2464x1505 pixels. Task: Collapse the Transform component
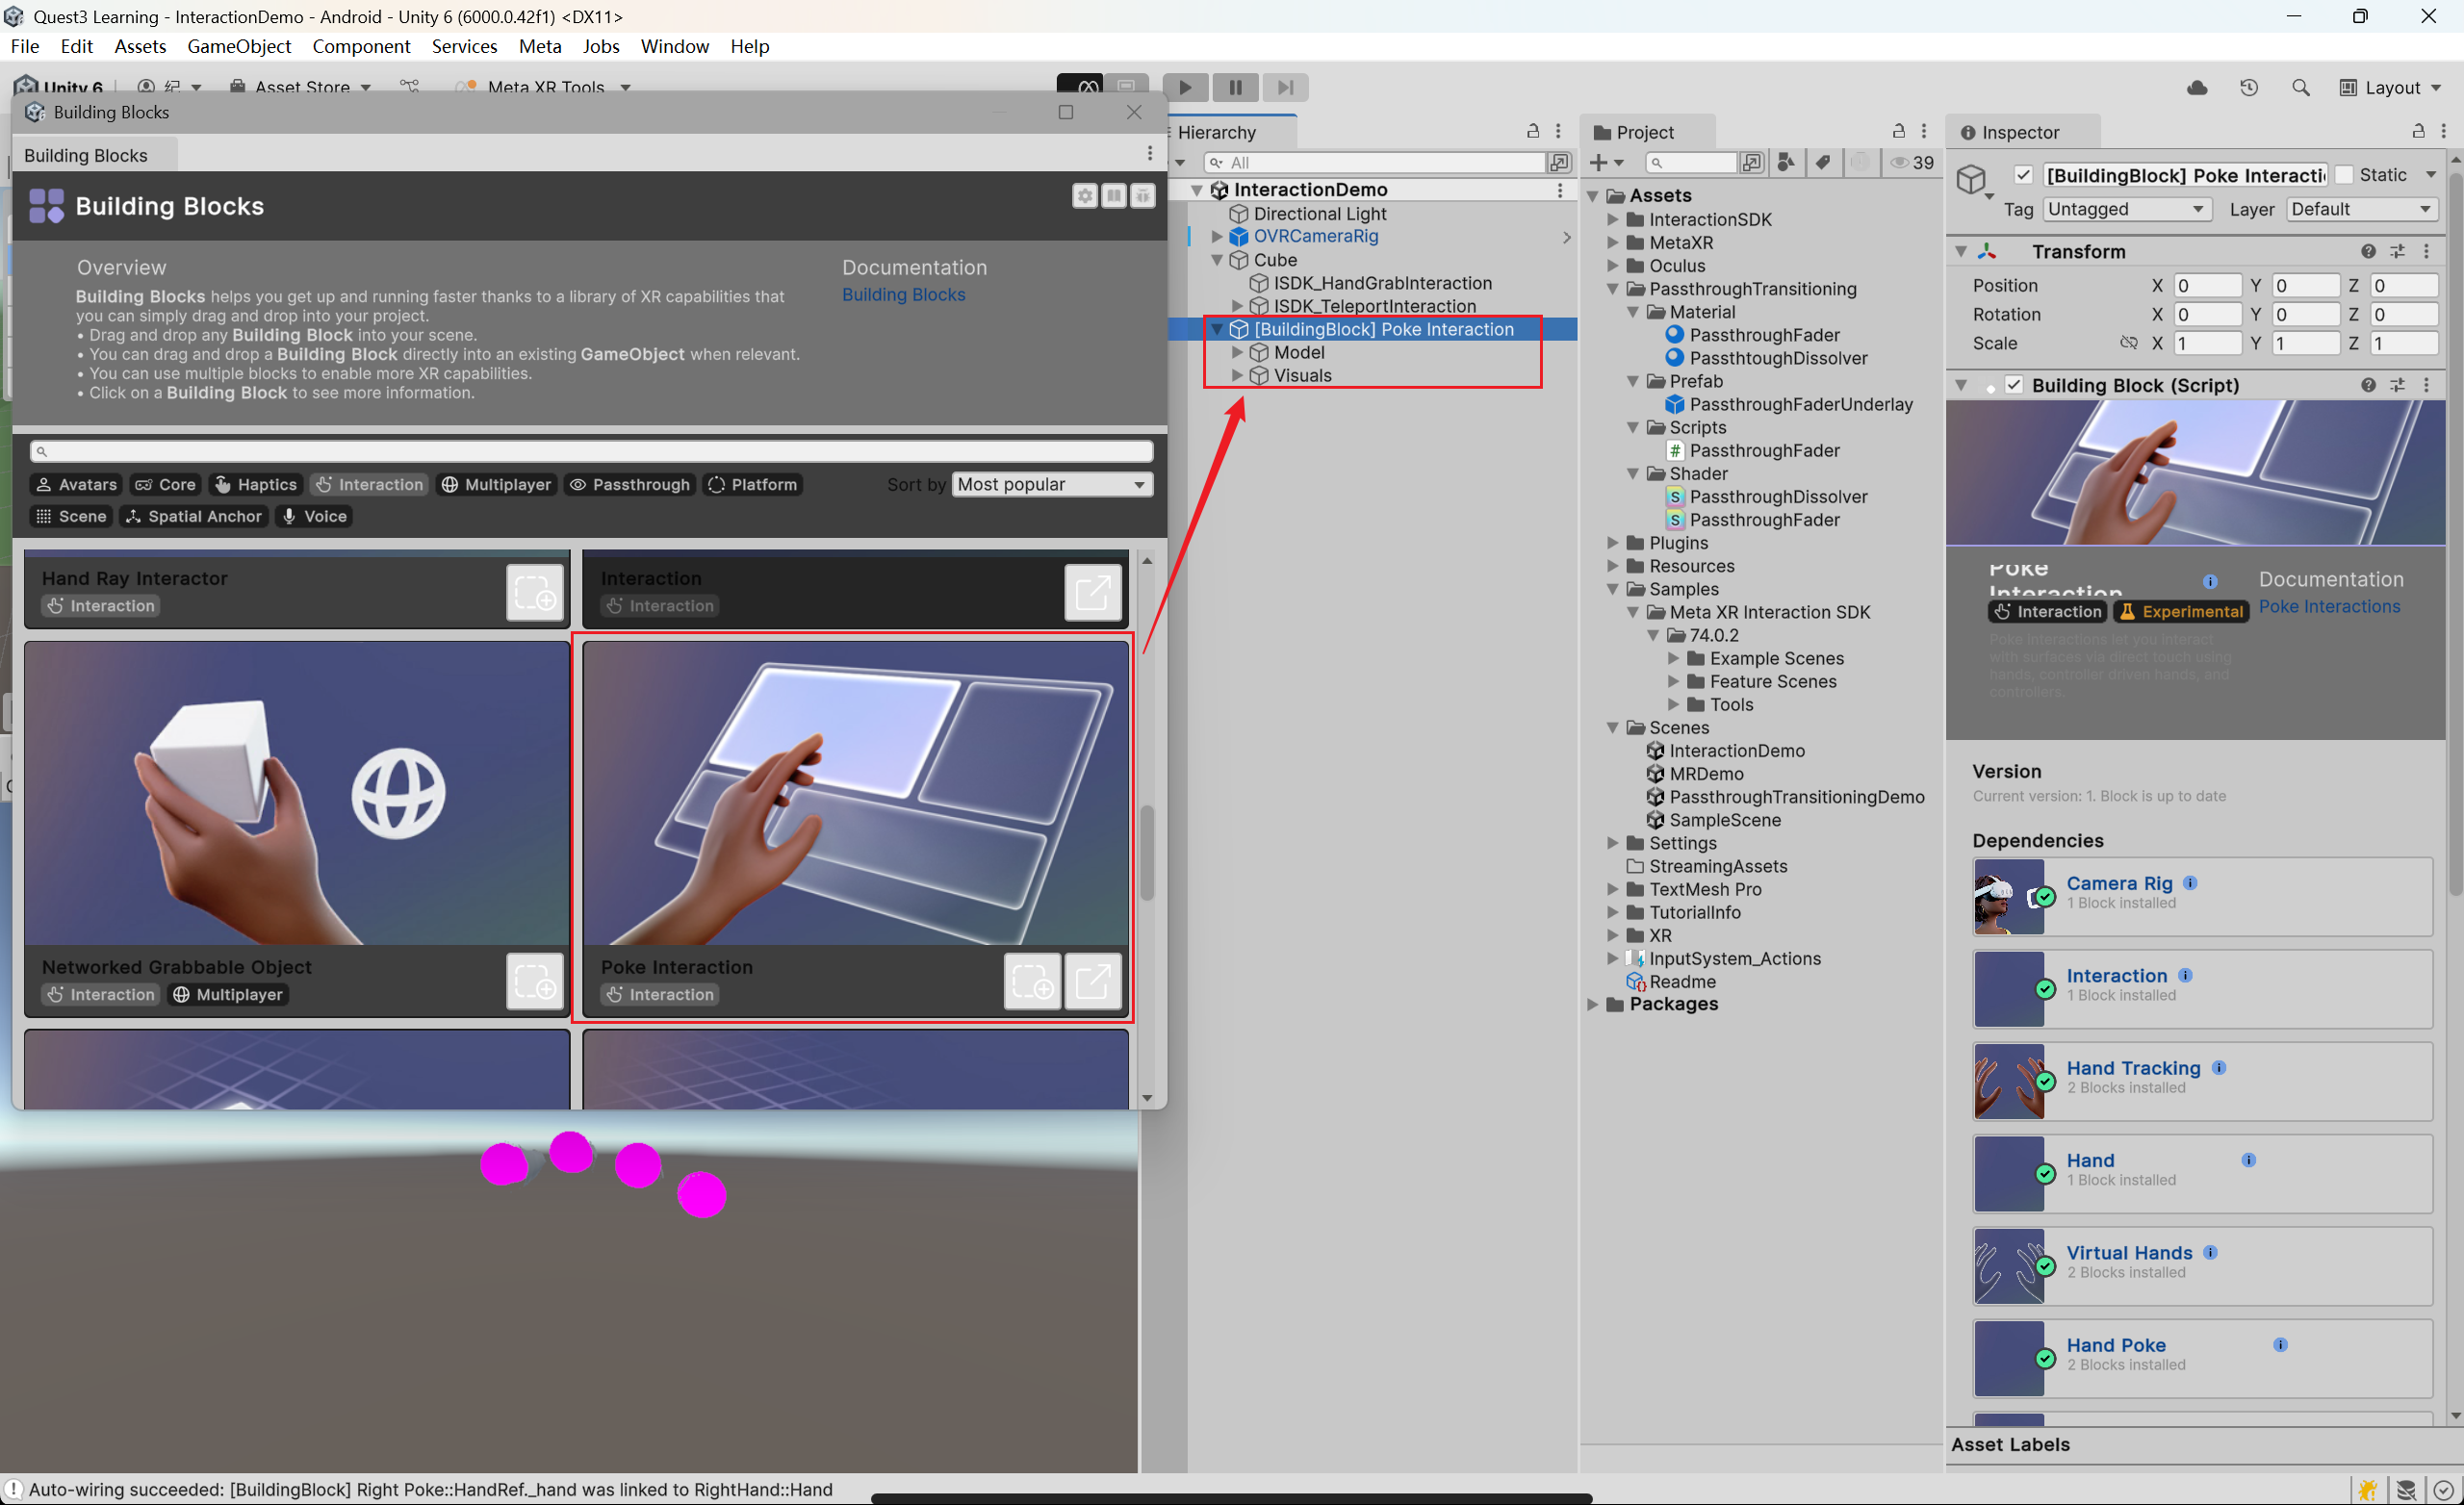coord(1961,251)
